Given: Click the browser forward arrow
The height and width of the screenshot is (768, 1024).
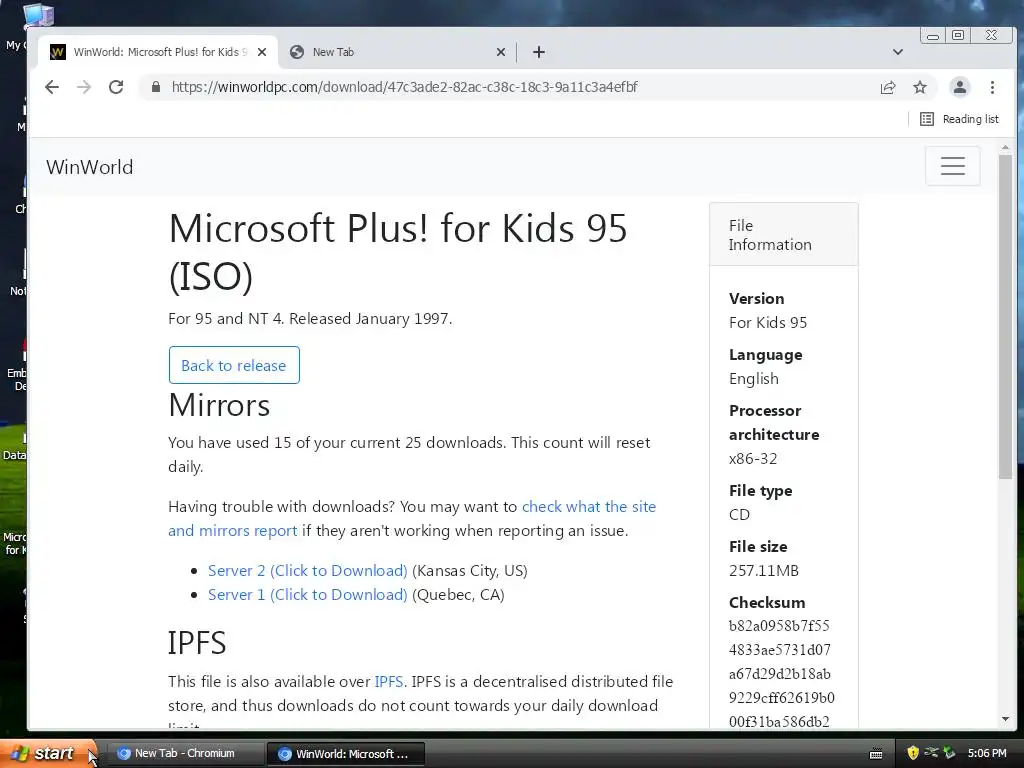Looking at the screenshot, I should pos(84,87).
